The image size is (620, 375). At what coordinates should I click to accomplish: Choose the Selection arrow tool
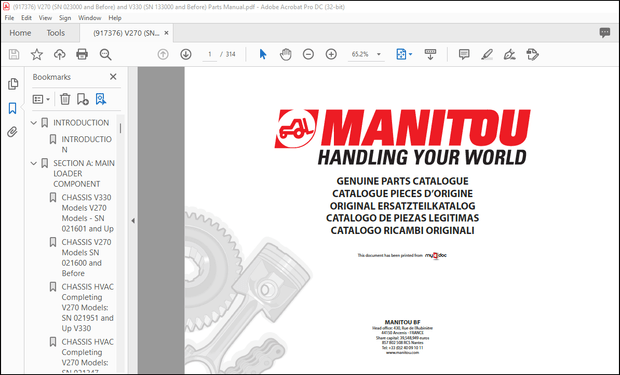click(x=263, y=54)
